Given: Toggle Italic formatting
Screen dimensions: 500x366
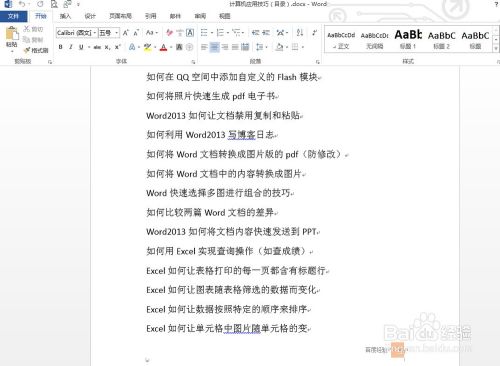Looking at the screenshot, I should [x=71, y=47].
